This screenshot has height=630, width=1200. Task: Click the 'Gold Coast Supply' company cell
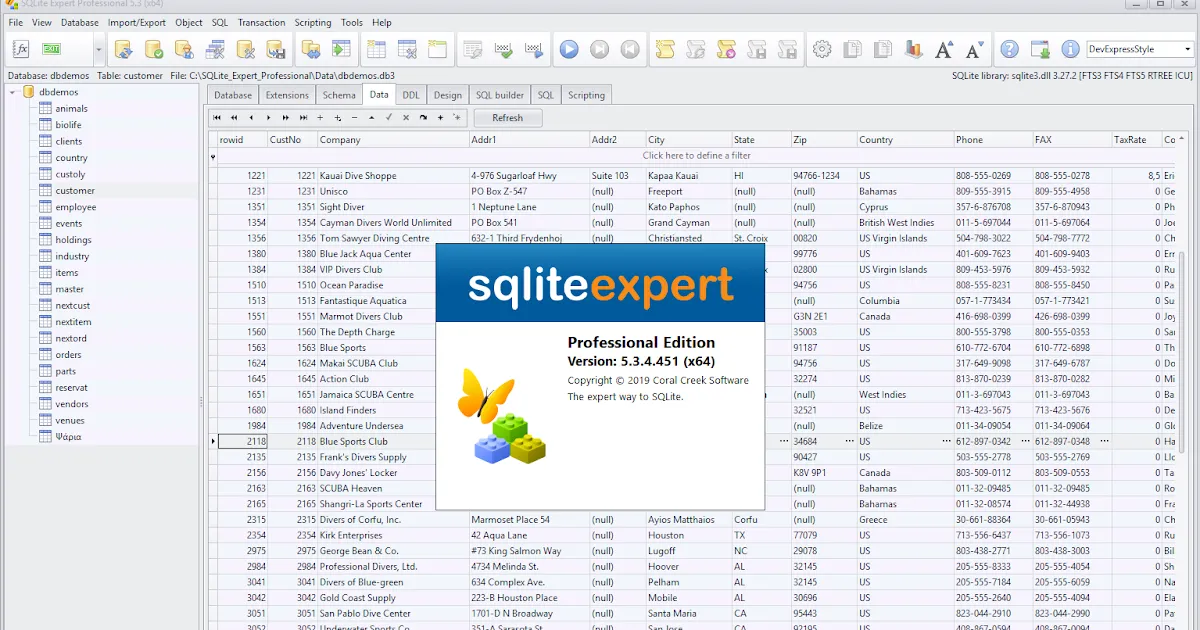tap(393, 598)
